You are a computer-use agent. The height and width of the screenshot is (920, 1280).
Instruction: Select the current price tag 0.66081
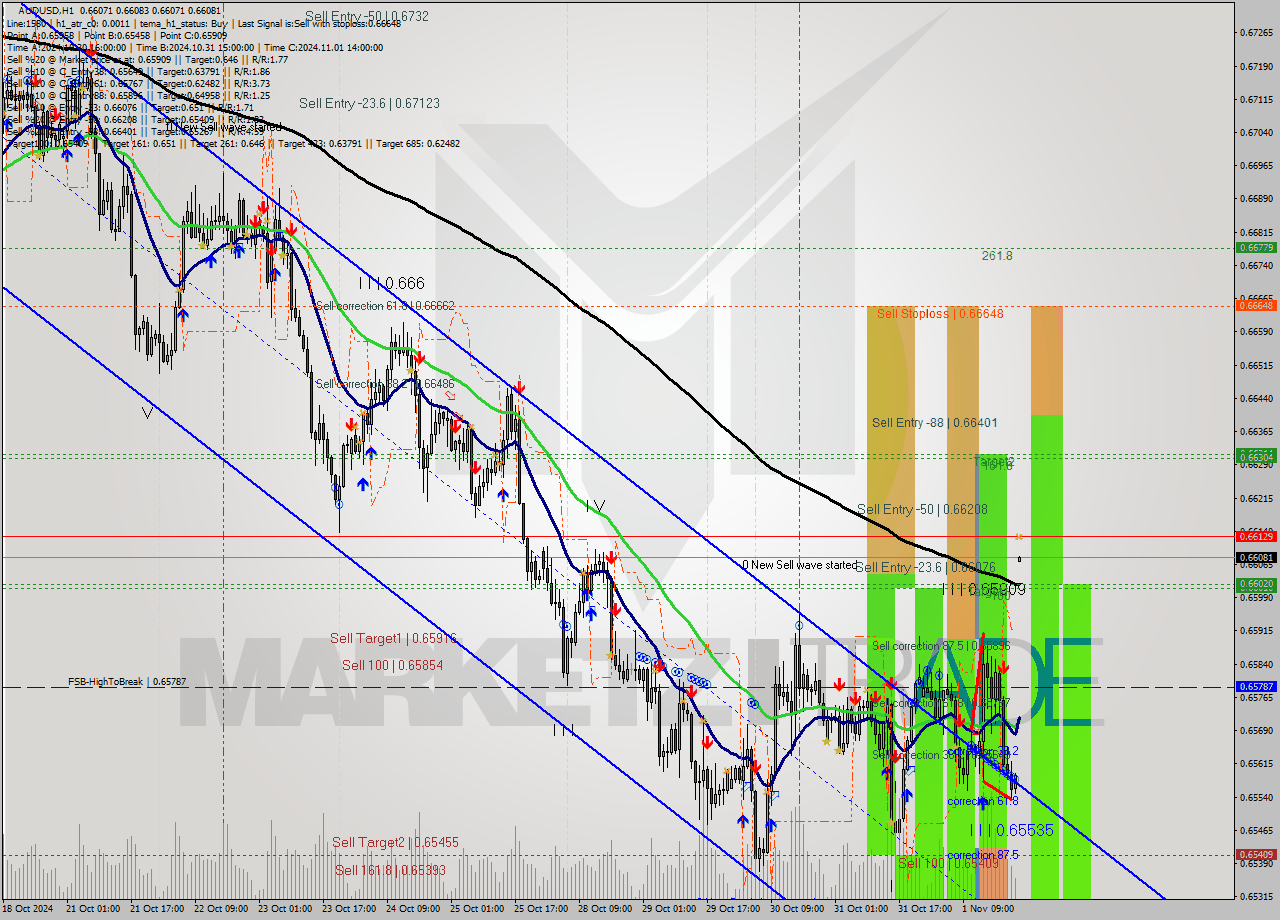coord(1256,557)
